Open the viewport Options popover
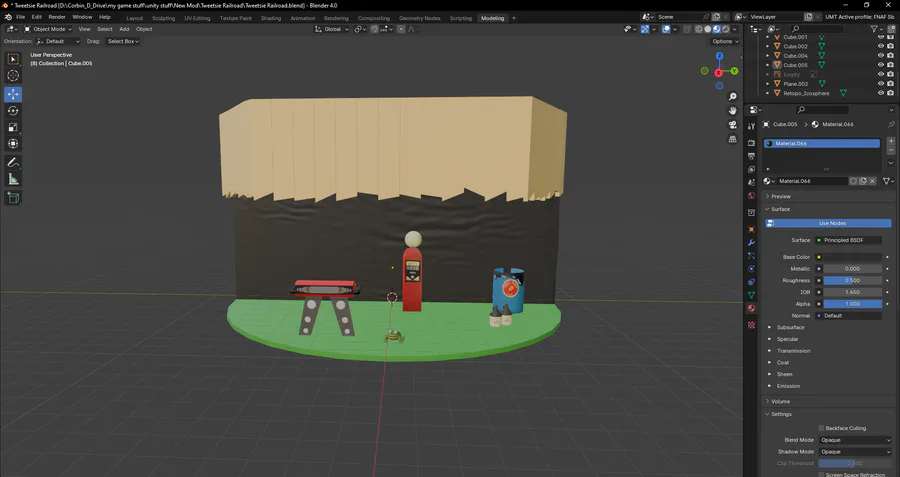Viewport: 900px width, 477px height. click(725, 41)
